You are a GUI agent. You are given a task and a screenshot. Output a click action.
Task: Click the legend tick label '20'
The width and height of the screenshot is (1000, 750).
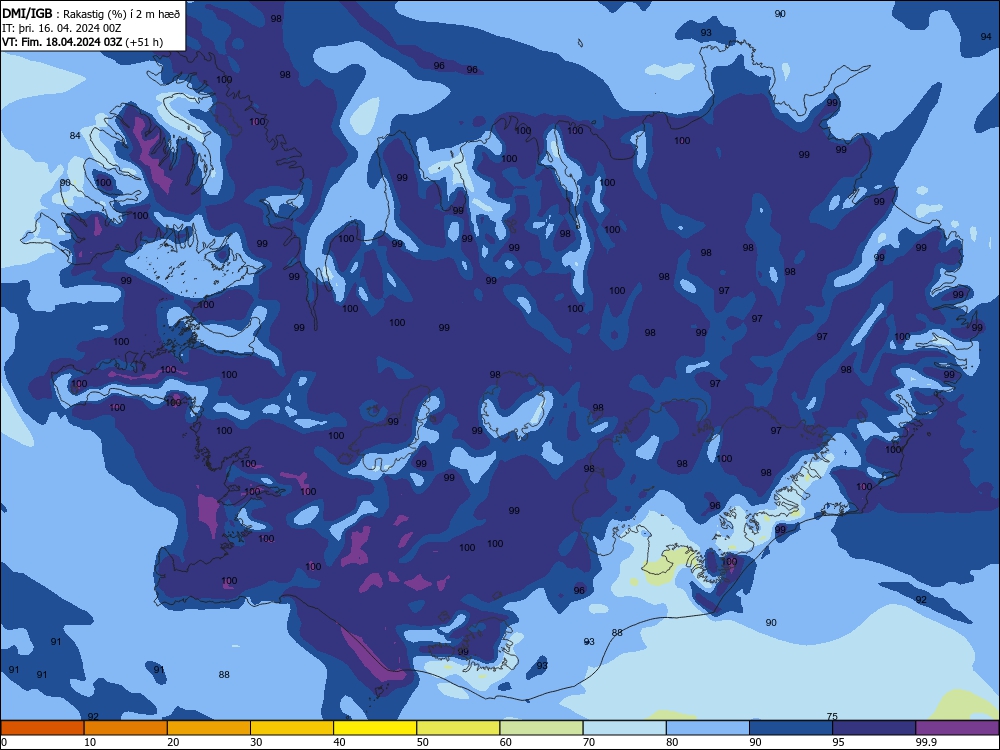point(173,742)
